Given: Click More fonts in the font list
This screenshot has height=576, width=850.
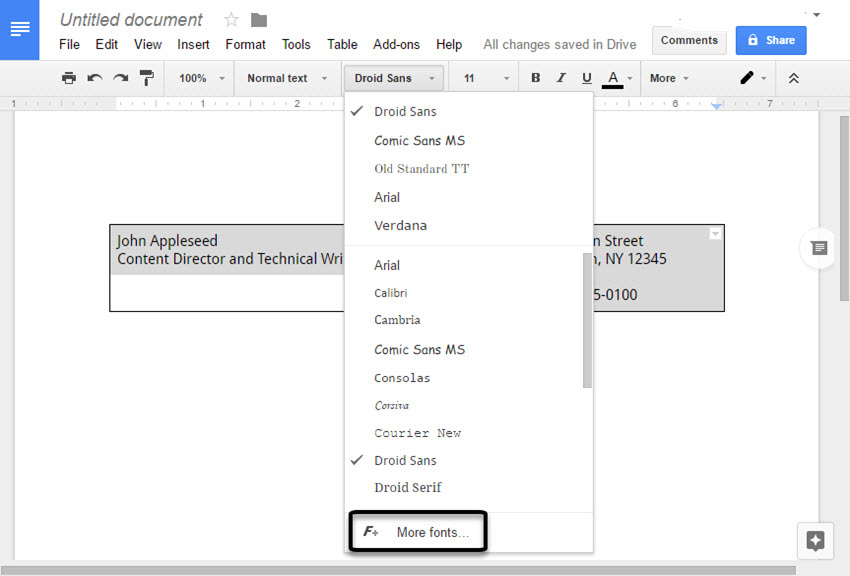Looking at the screenshot, I should click(x=418, y=533).
